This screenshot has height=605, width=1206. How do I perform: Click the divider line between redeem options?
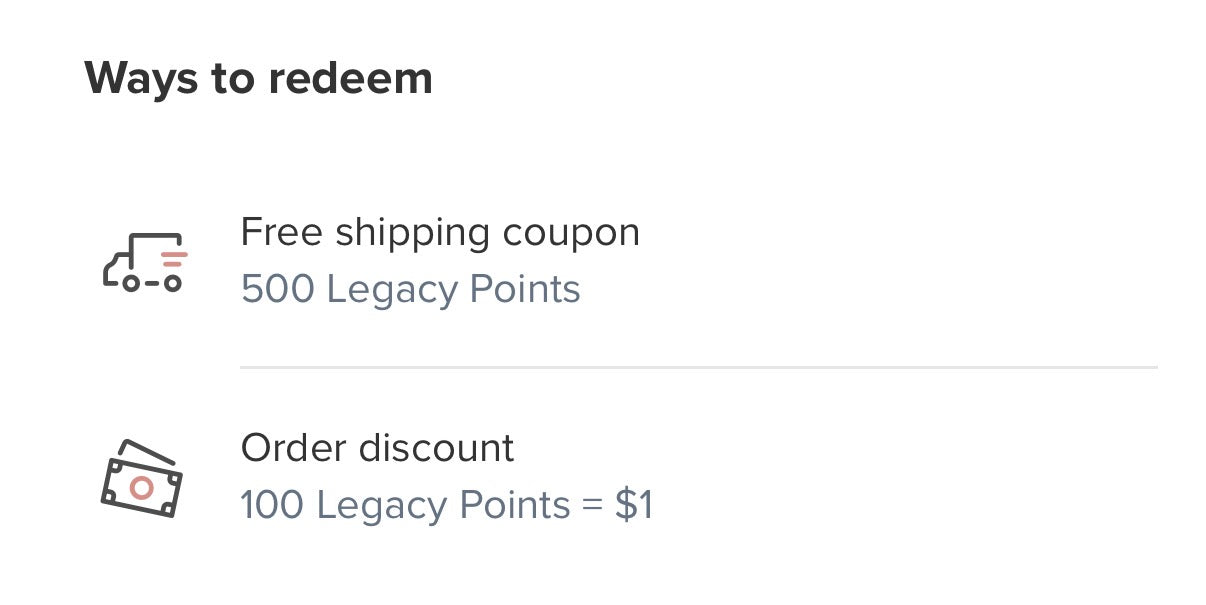point(698,368)
